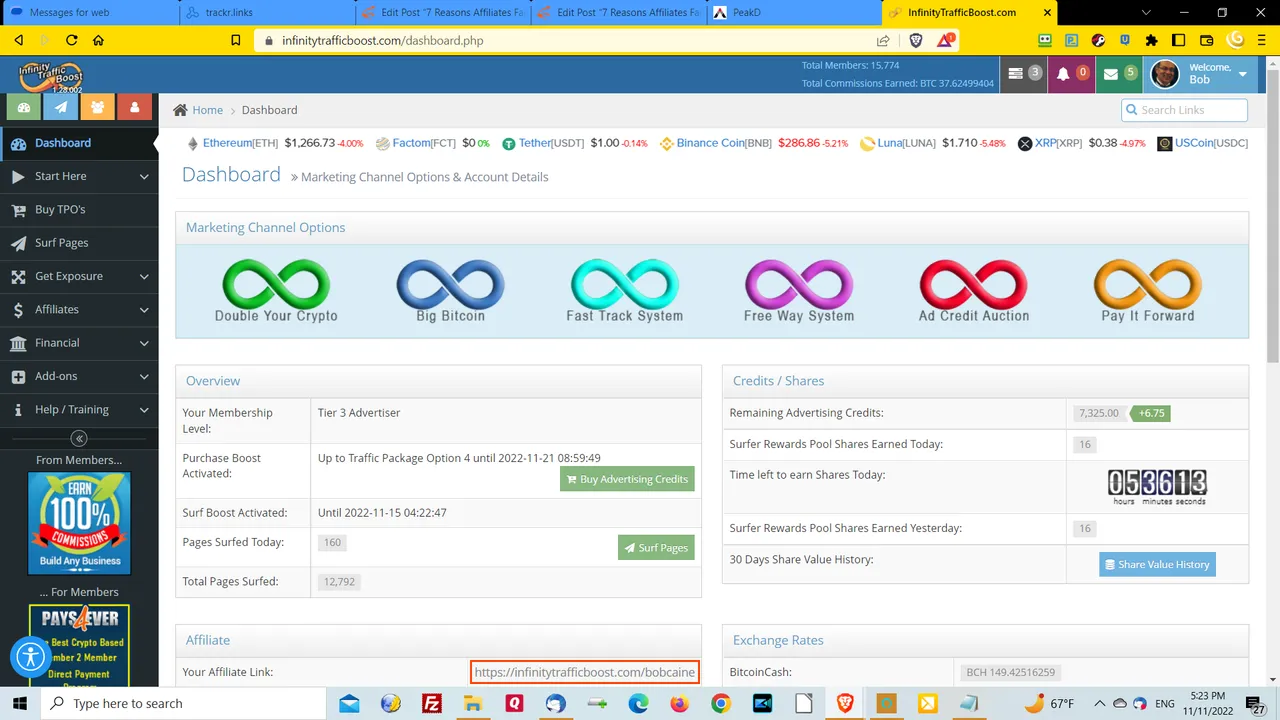Reload the page
The image size is (1280, 720).
(x=71, y=40)
